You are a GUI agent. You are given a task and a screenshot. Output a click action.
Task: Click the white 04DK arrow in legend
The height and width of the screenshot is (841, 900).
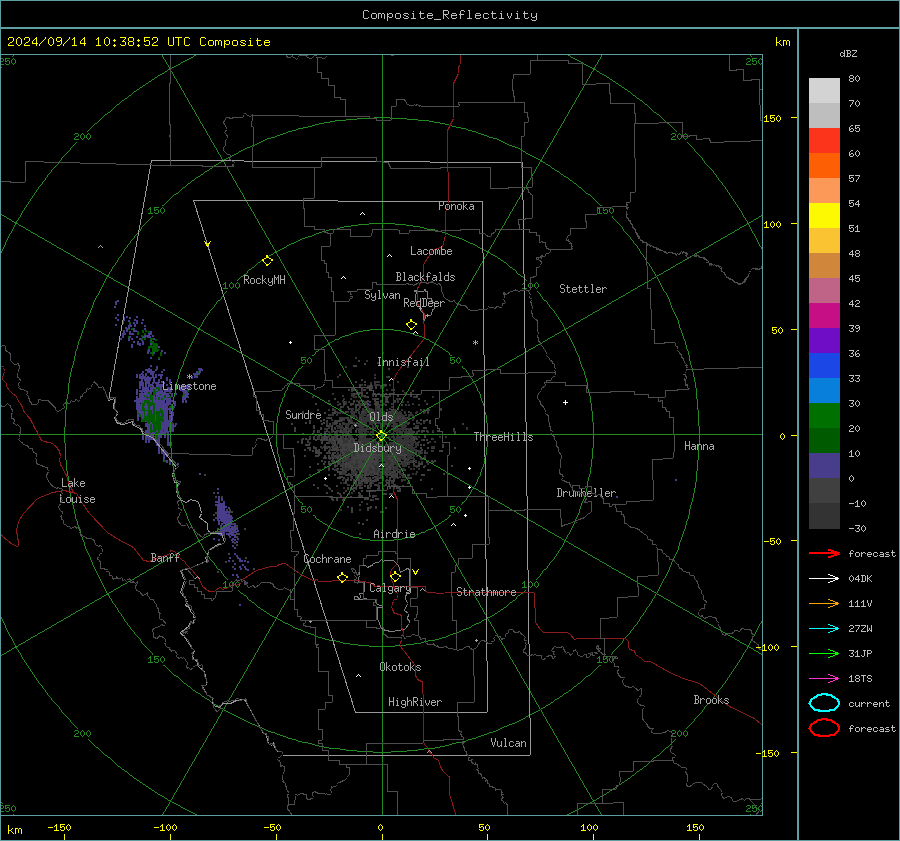[824, 578]
